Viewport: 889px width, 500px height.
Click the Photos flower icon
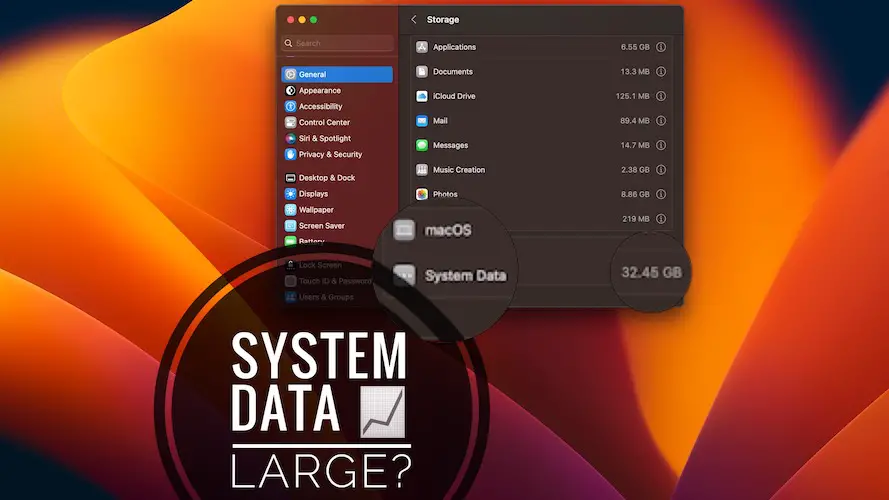pos(422,194)
